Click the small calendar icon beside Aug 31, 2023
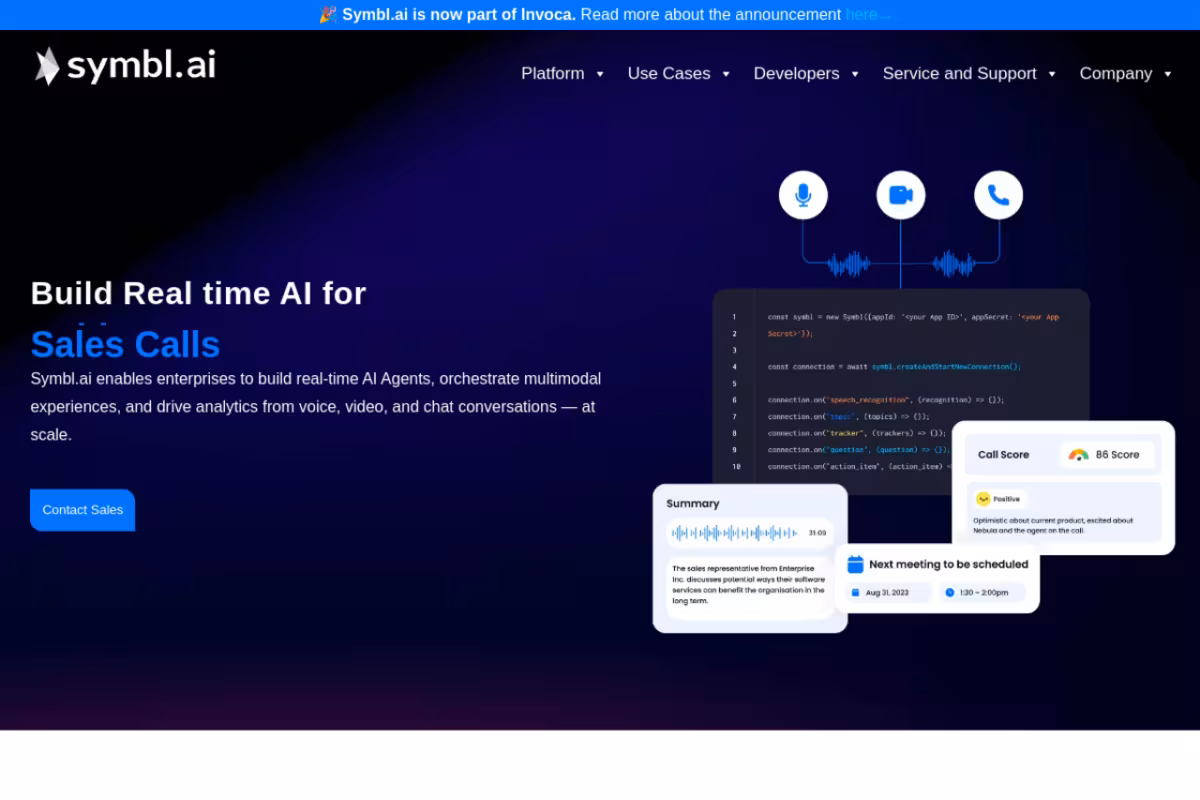1200x800 pixels. [855, 593]
